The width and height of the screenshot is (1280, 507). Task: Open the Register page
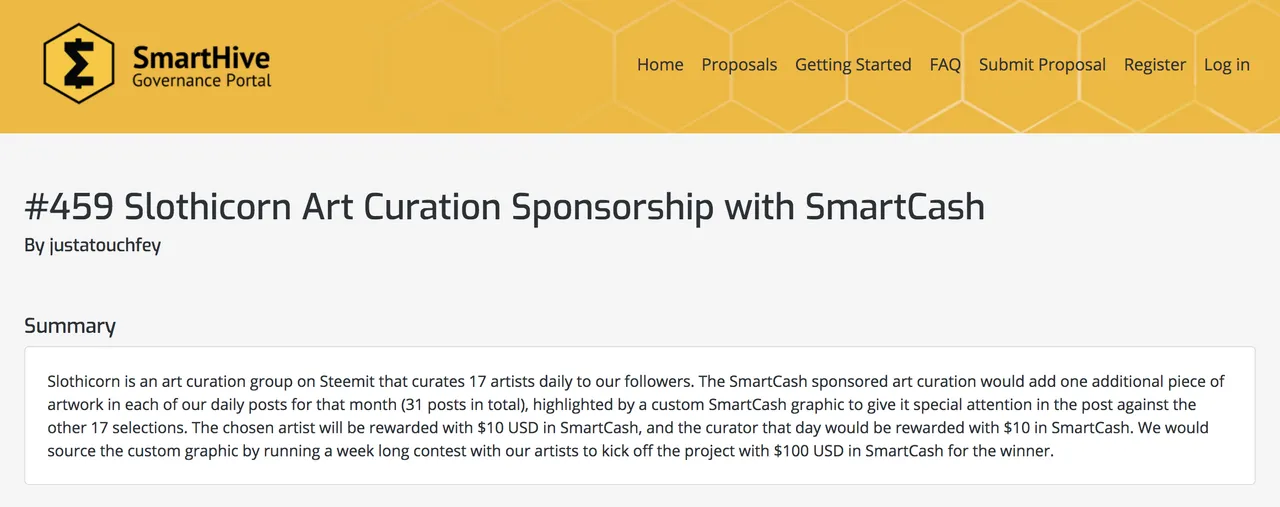pos(1155,64)
